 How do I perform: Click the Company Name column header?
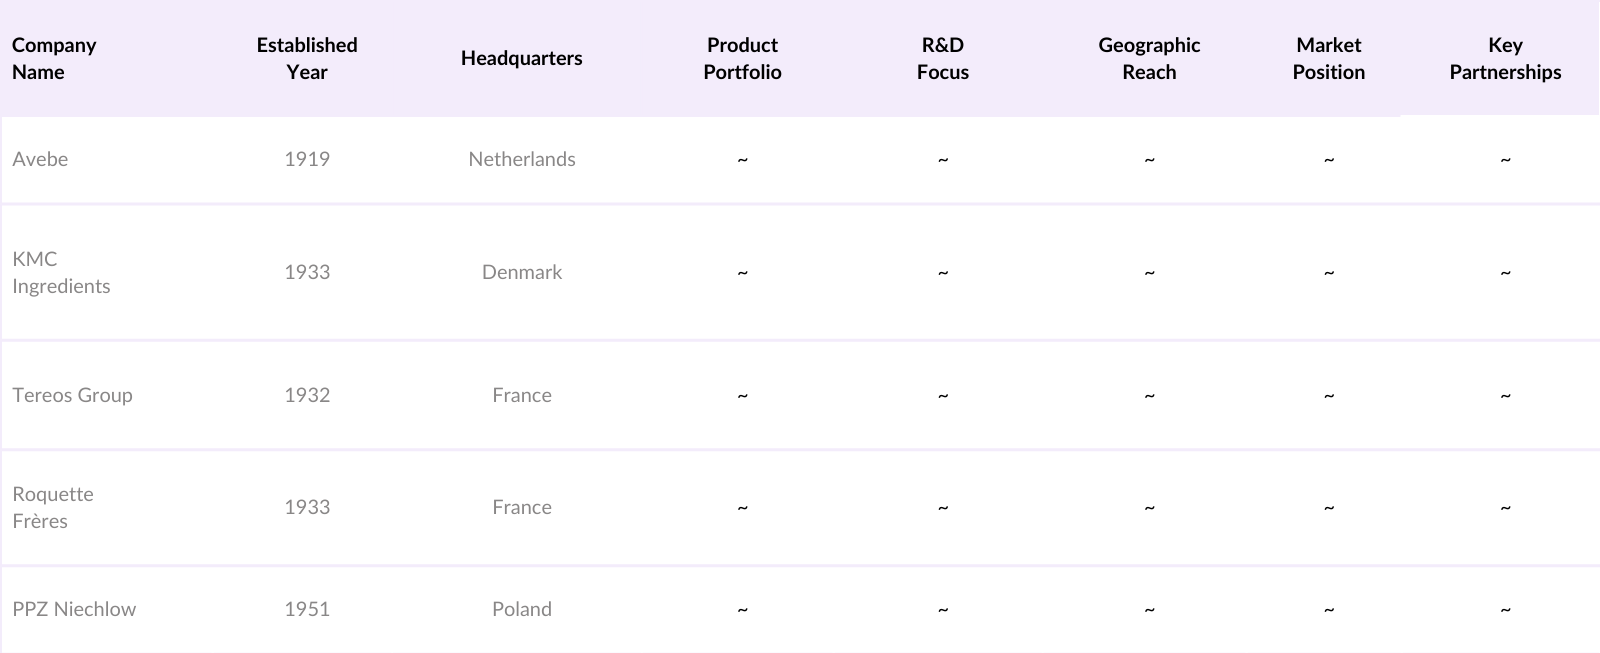(x=54, y=58)
